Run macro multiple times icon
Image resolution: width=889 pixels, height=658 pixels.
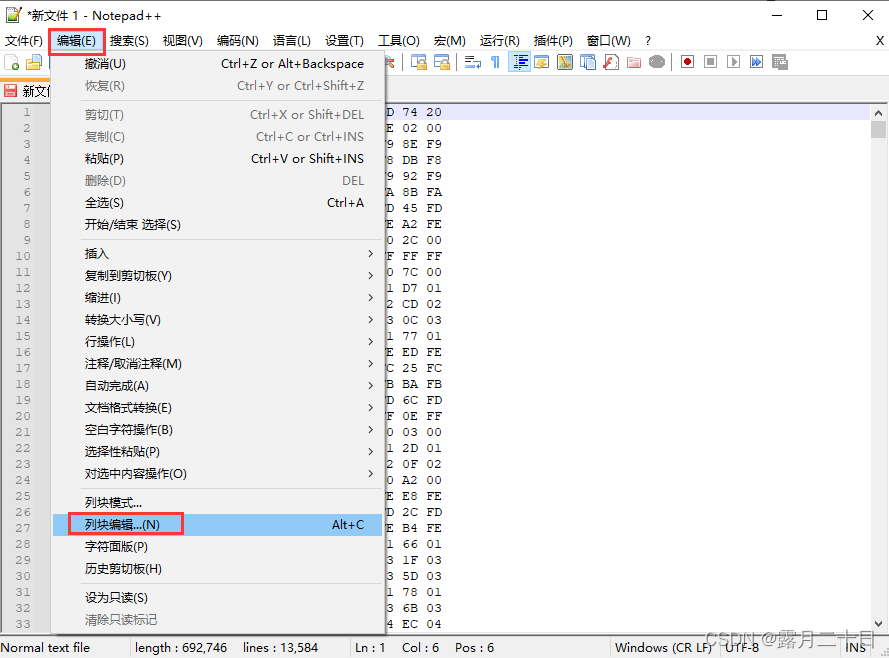(756, 62)
